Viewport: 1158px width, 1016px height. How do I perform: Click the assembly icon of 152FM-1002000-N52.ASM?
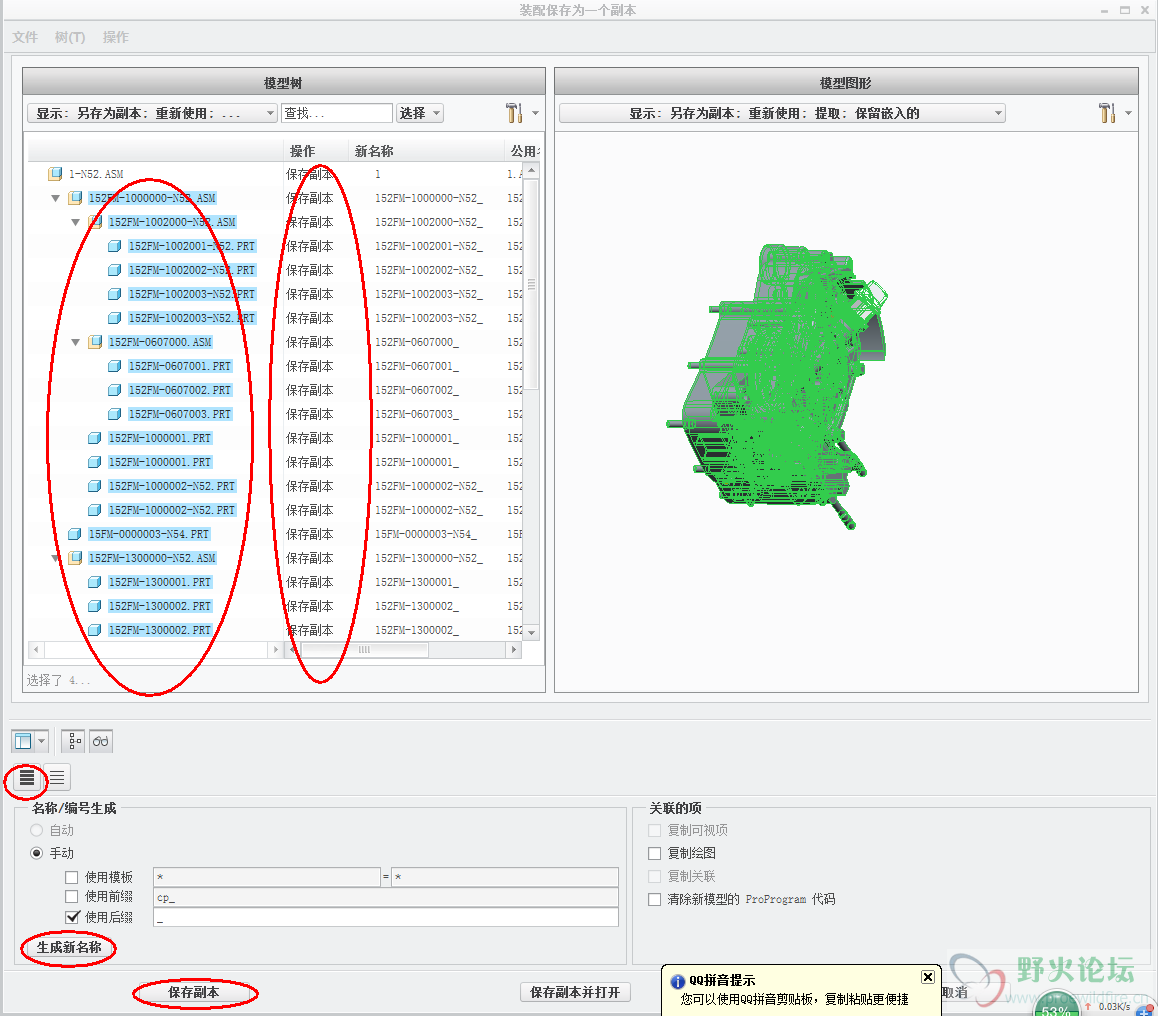click(95, 222)
